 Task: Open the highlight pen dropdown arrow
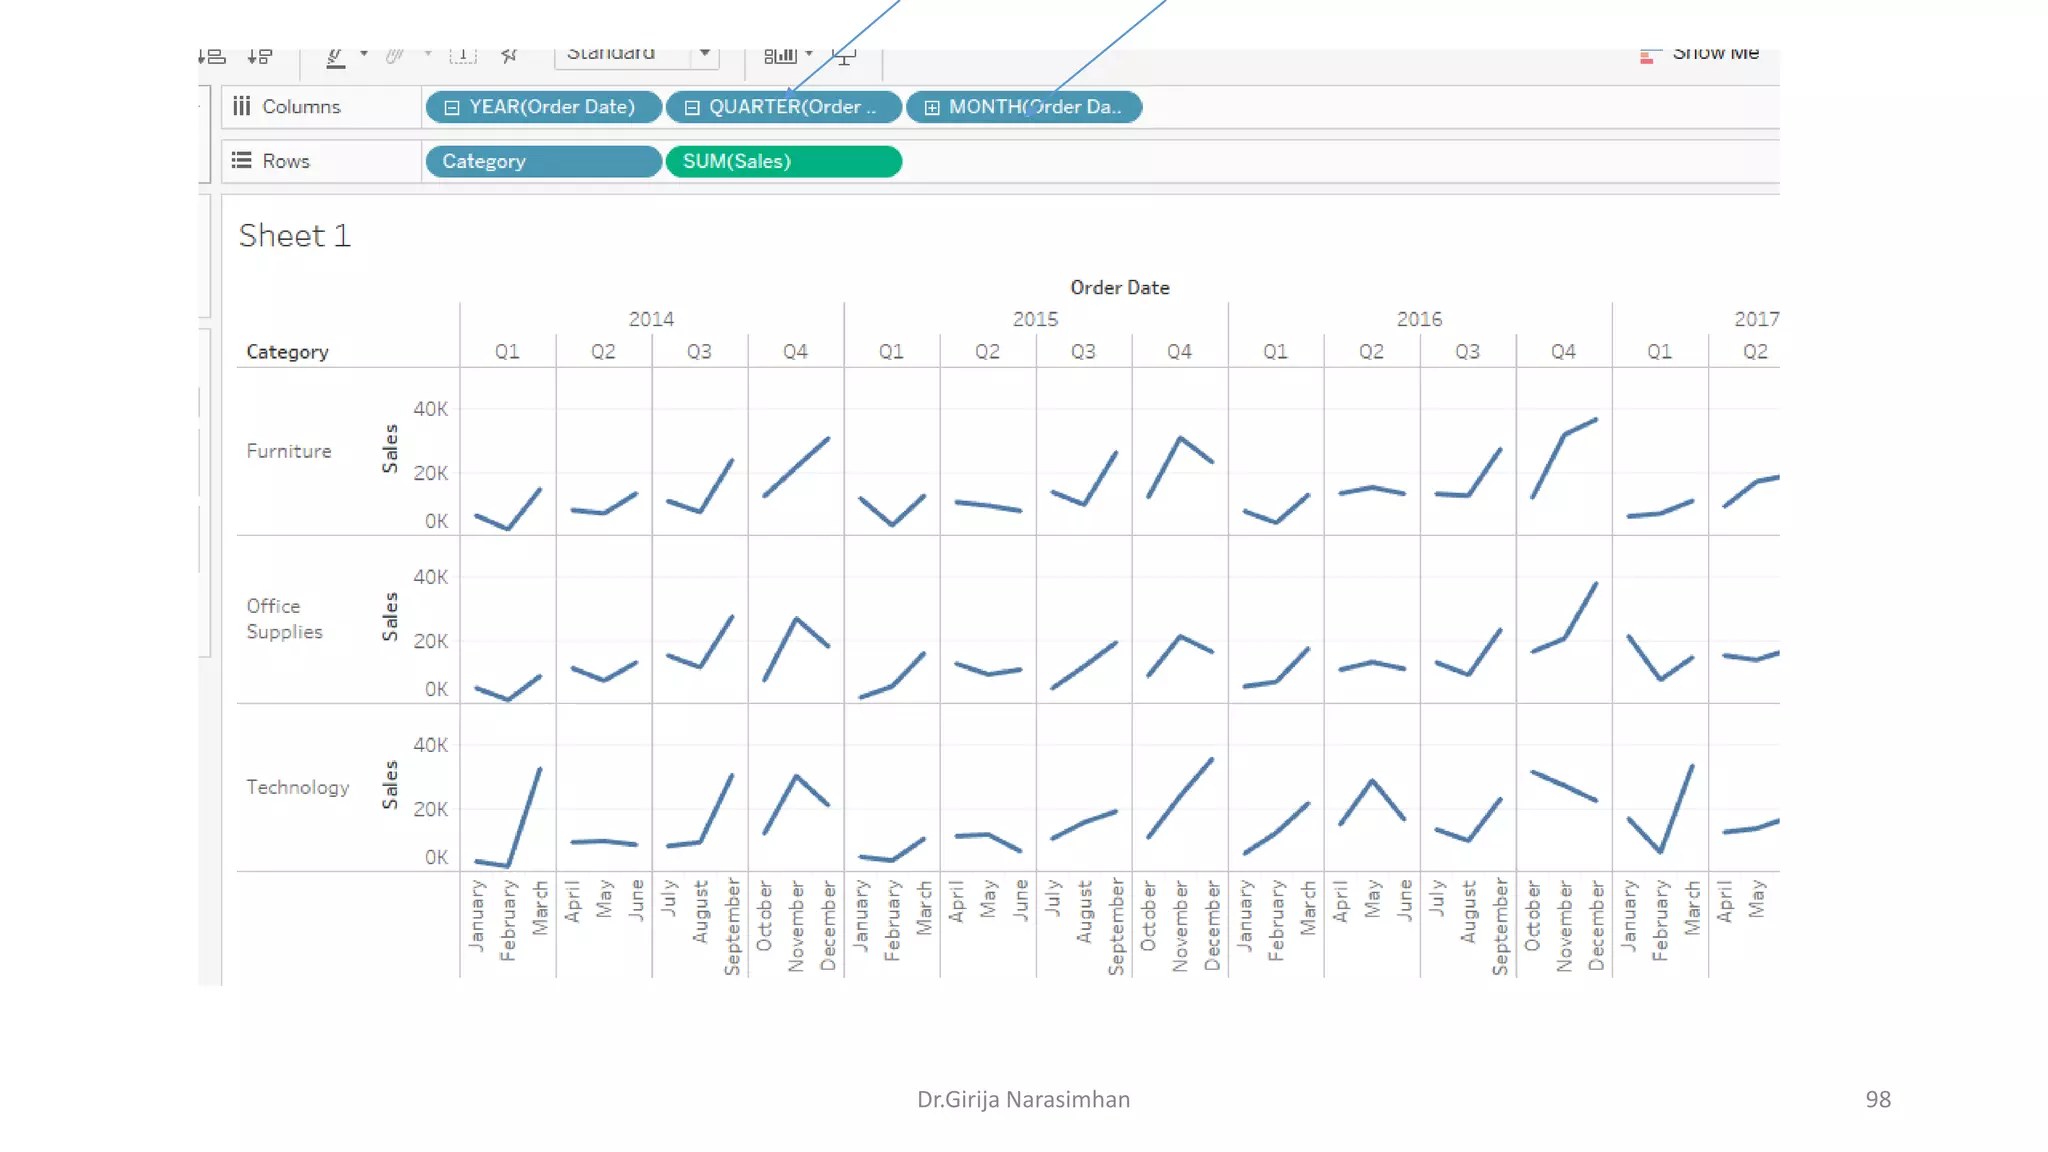click(364, 54)
